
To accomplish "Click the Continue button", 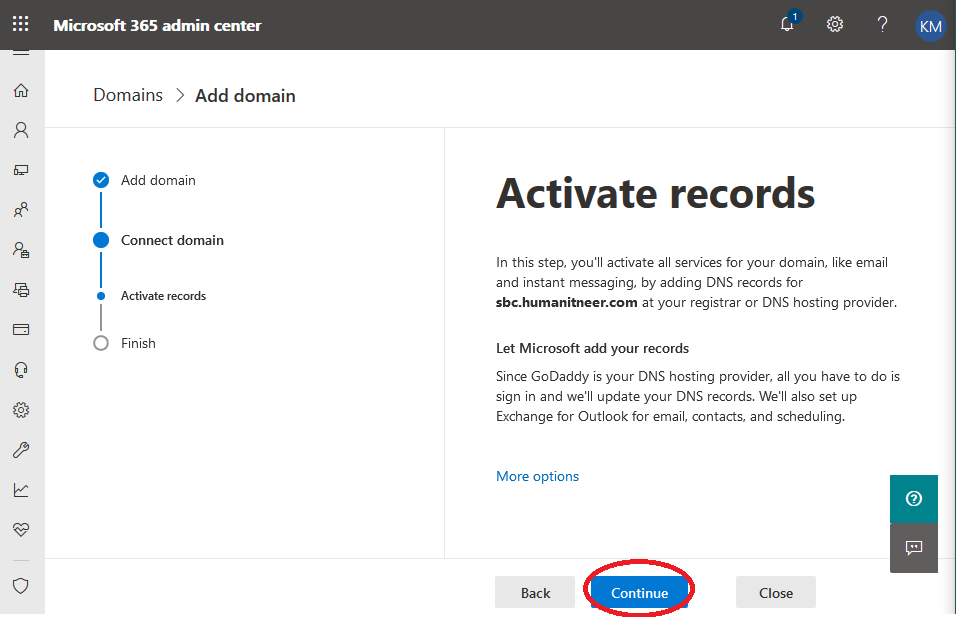I will (640, 593).
